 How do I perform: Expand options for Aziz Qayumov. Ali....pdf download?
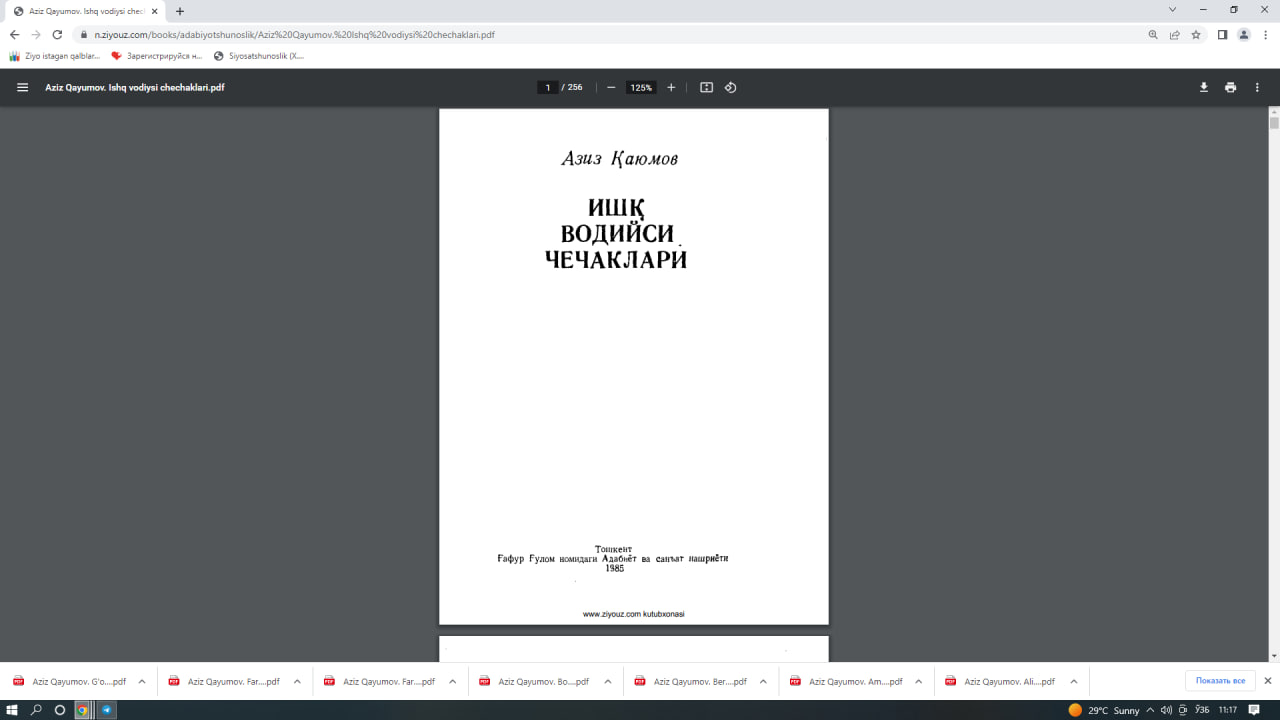point(1074,681)
